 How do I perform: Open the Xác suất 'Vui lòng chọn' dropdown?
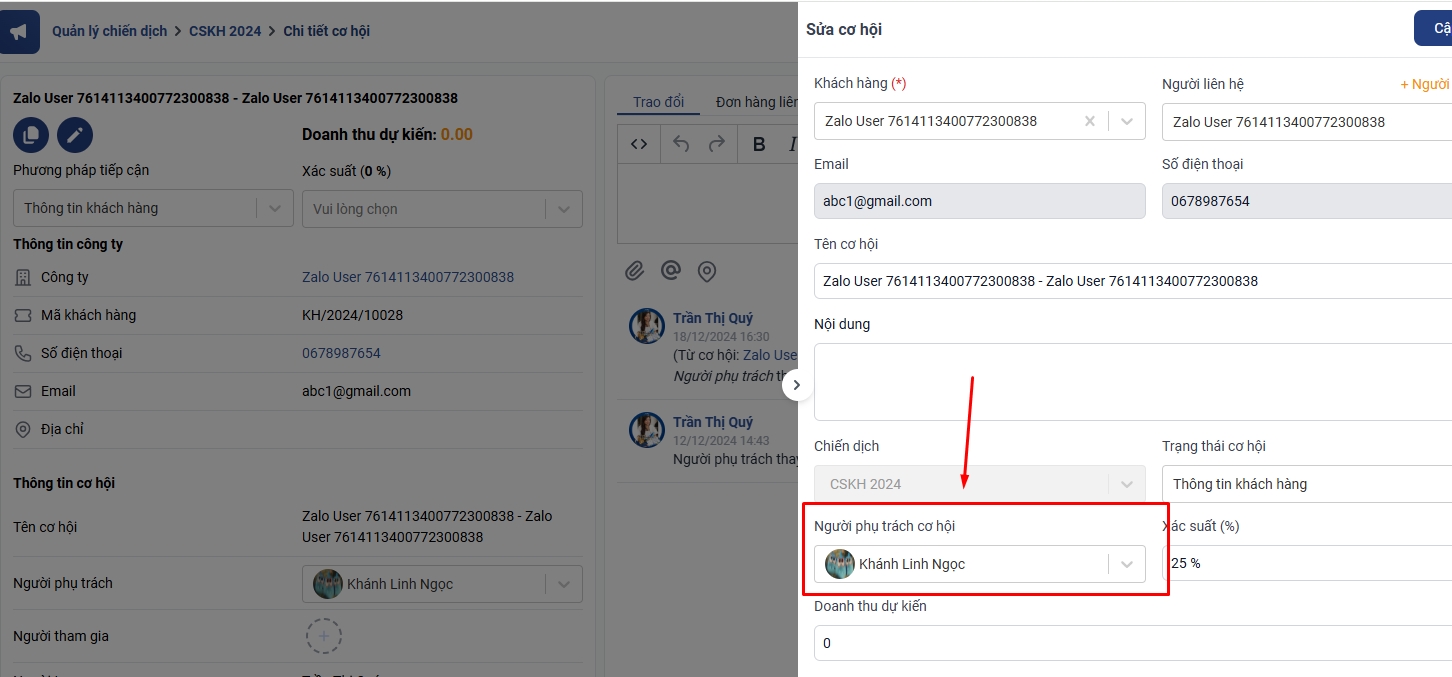point(442,209)
